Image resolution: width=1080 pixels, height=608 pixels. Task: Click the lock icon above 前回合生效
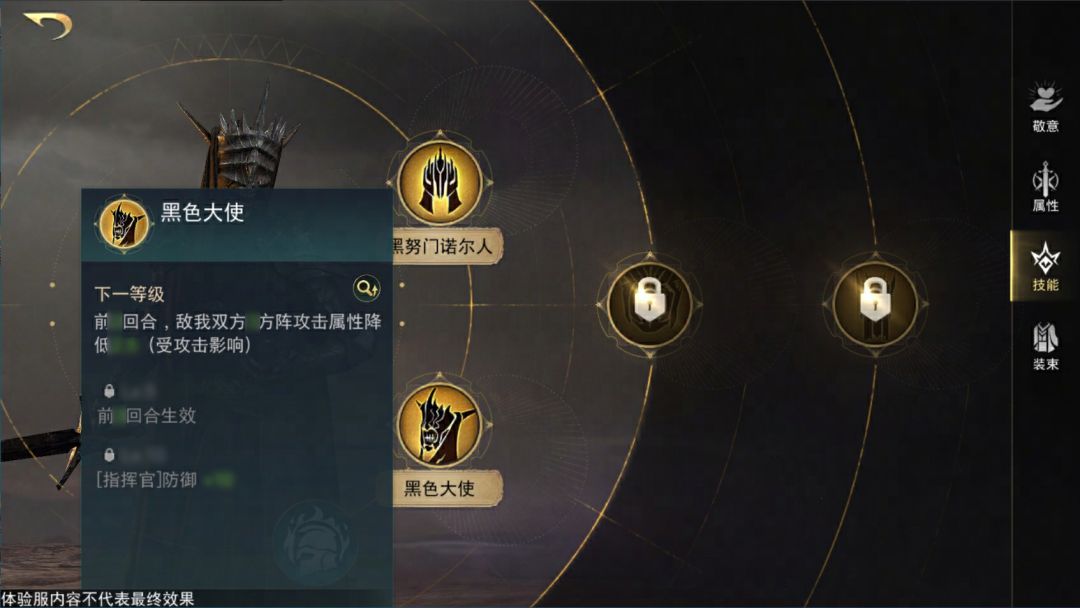(109, 391)
